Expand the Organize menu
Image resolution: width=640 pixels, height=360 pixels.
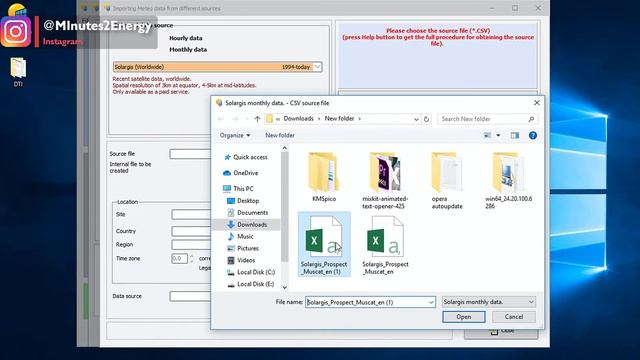click(235, 136)
